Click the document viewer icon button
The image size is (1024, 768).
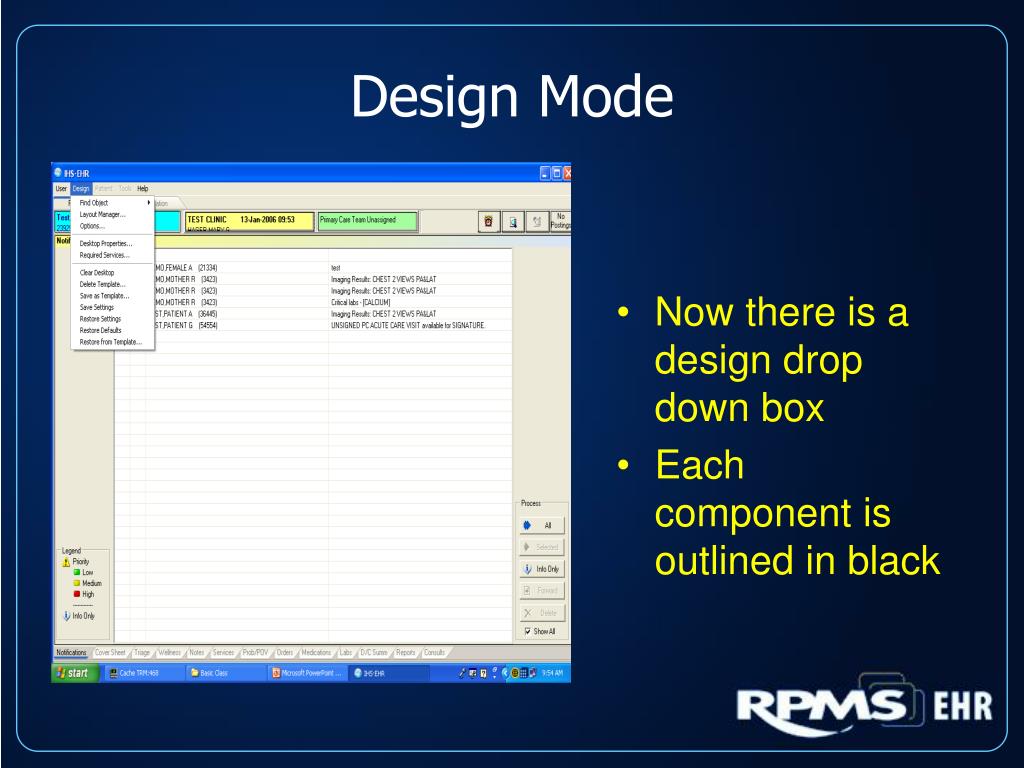pos(513,221)
